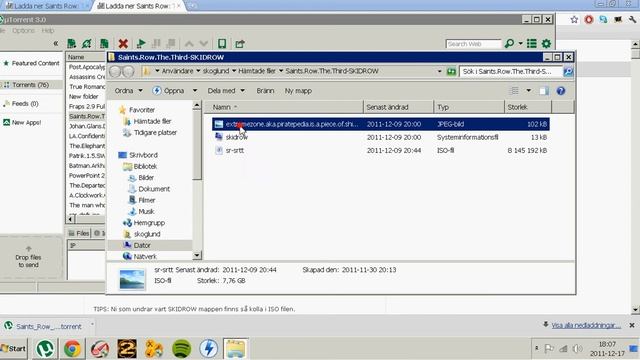
Task: Toggle the list view icon in uTorrent toolbar
Action: click(531, 43)
